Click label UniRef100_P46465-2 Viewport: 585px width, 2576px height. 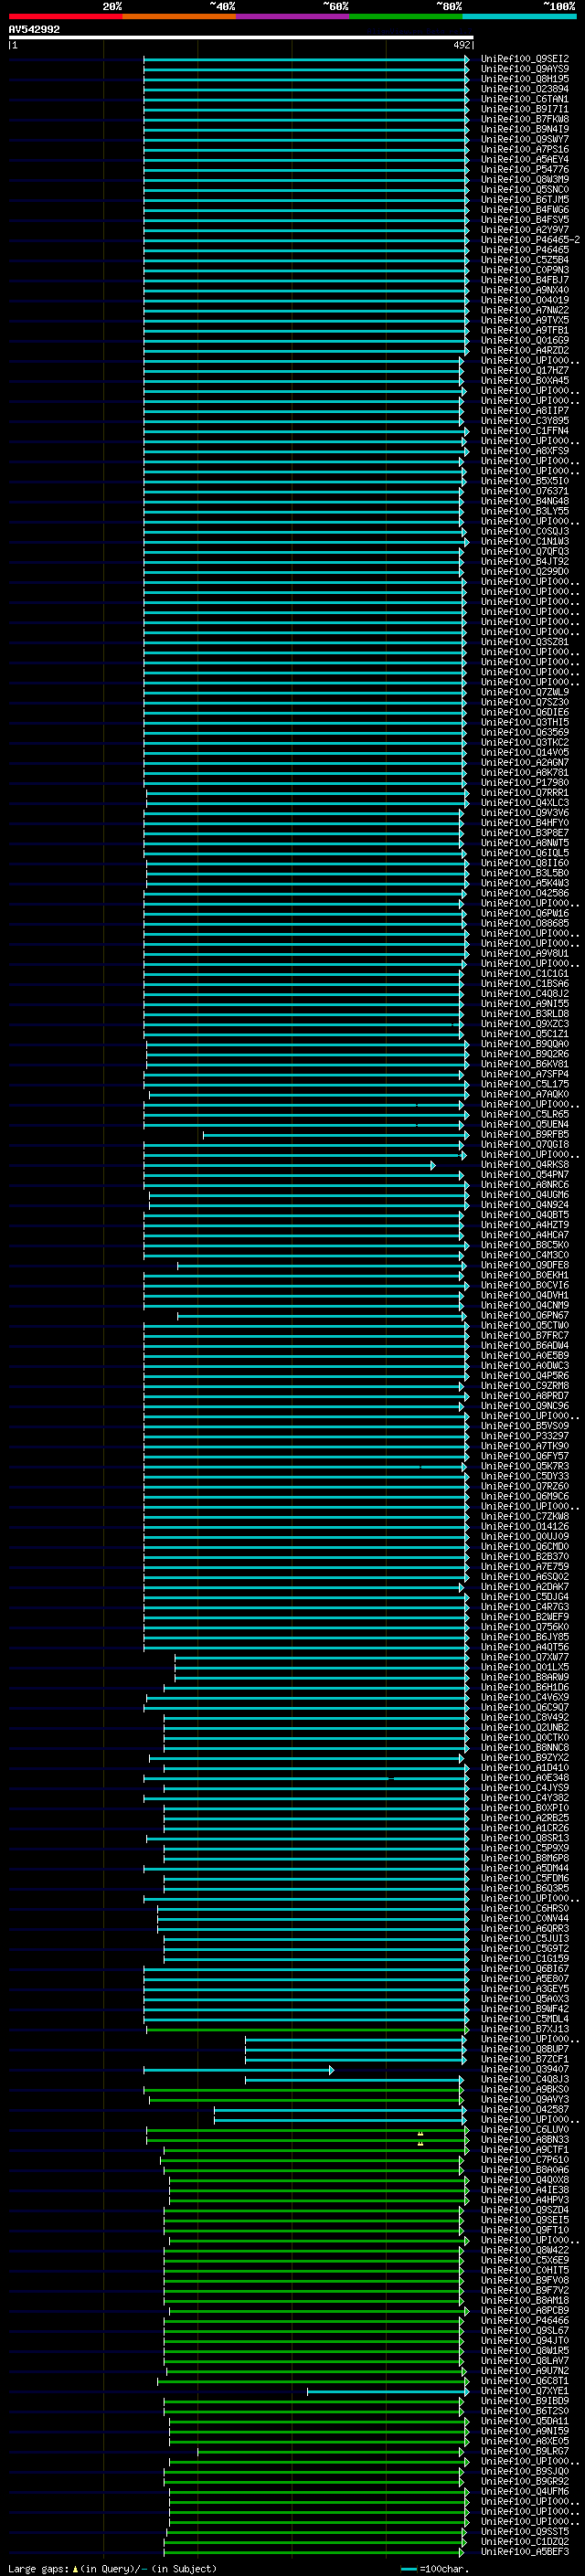click(x=530, y=240)
